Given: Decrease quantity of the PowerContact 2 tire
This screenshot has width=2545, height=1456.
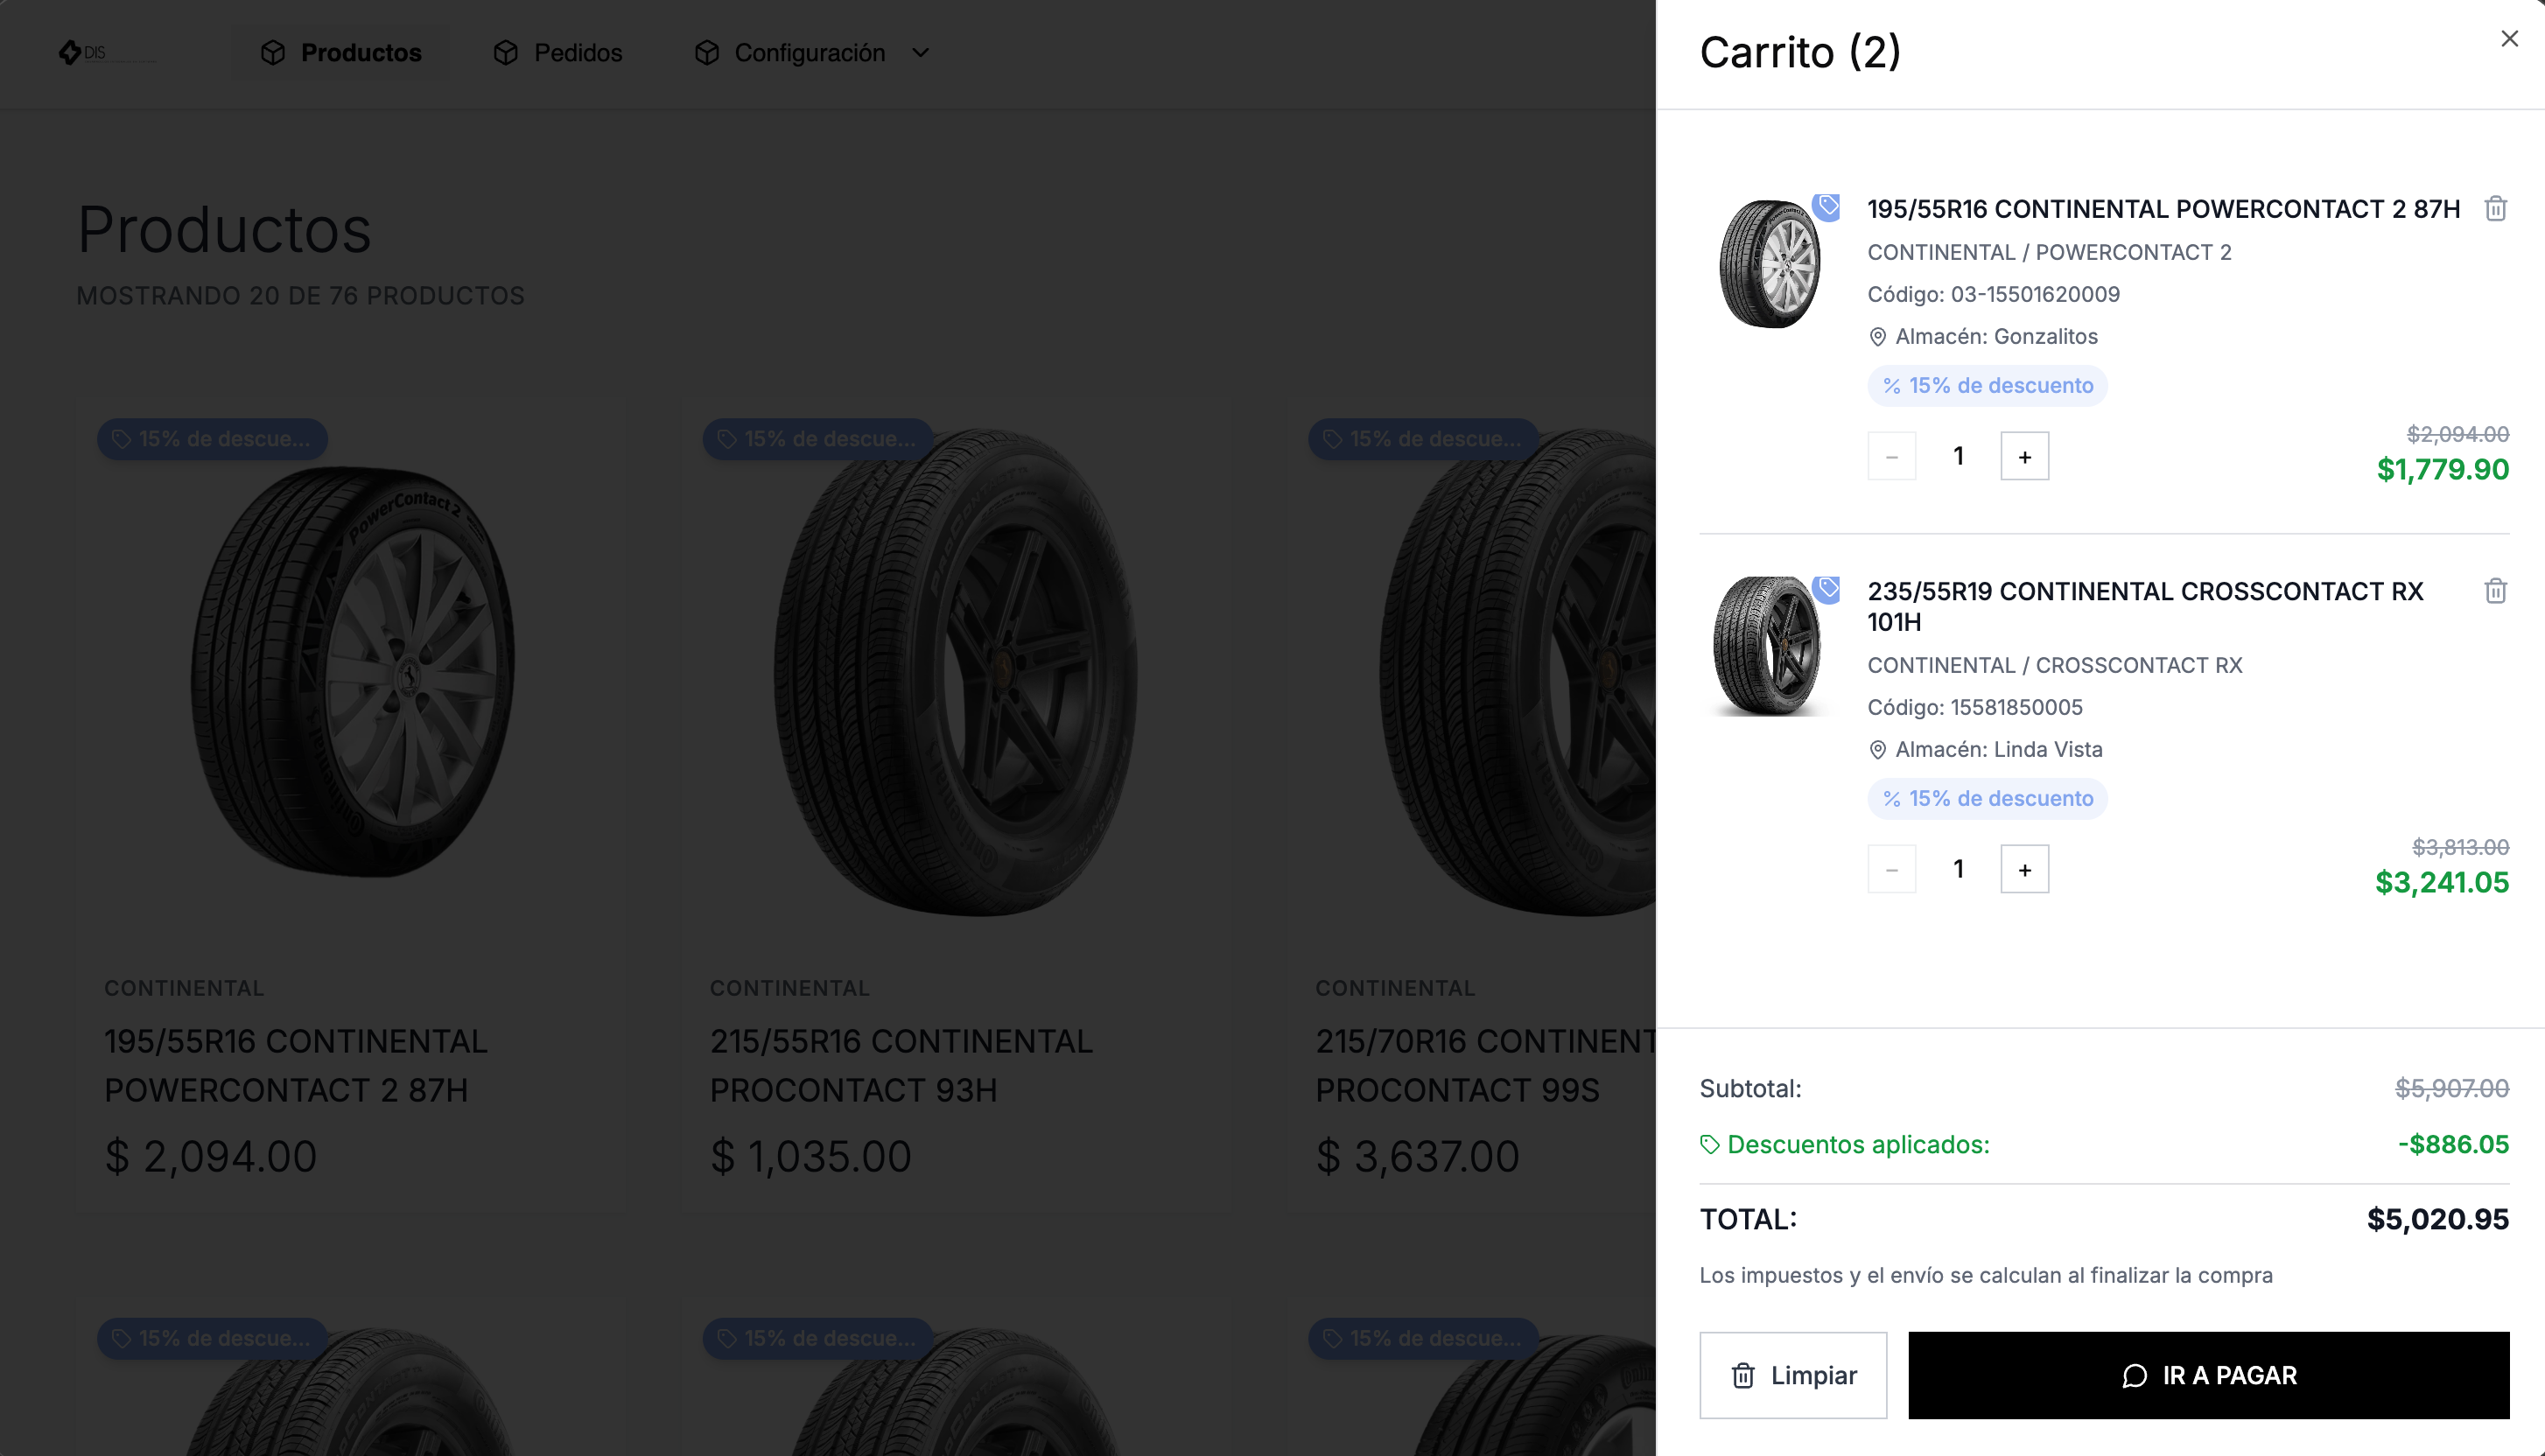Looking at the screenshot, I should pyautogui.click(x=1891, y=456).
